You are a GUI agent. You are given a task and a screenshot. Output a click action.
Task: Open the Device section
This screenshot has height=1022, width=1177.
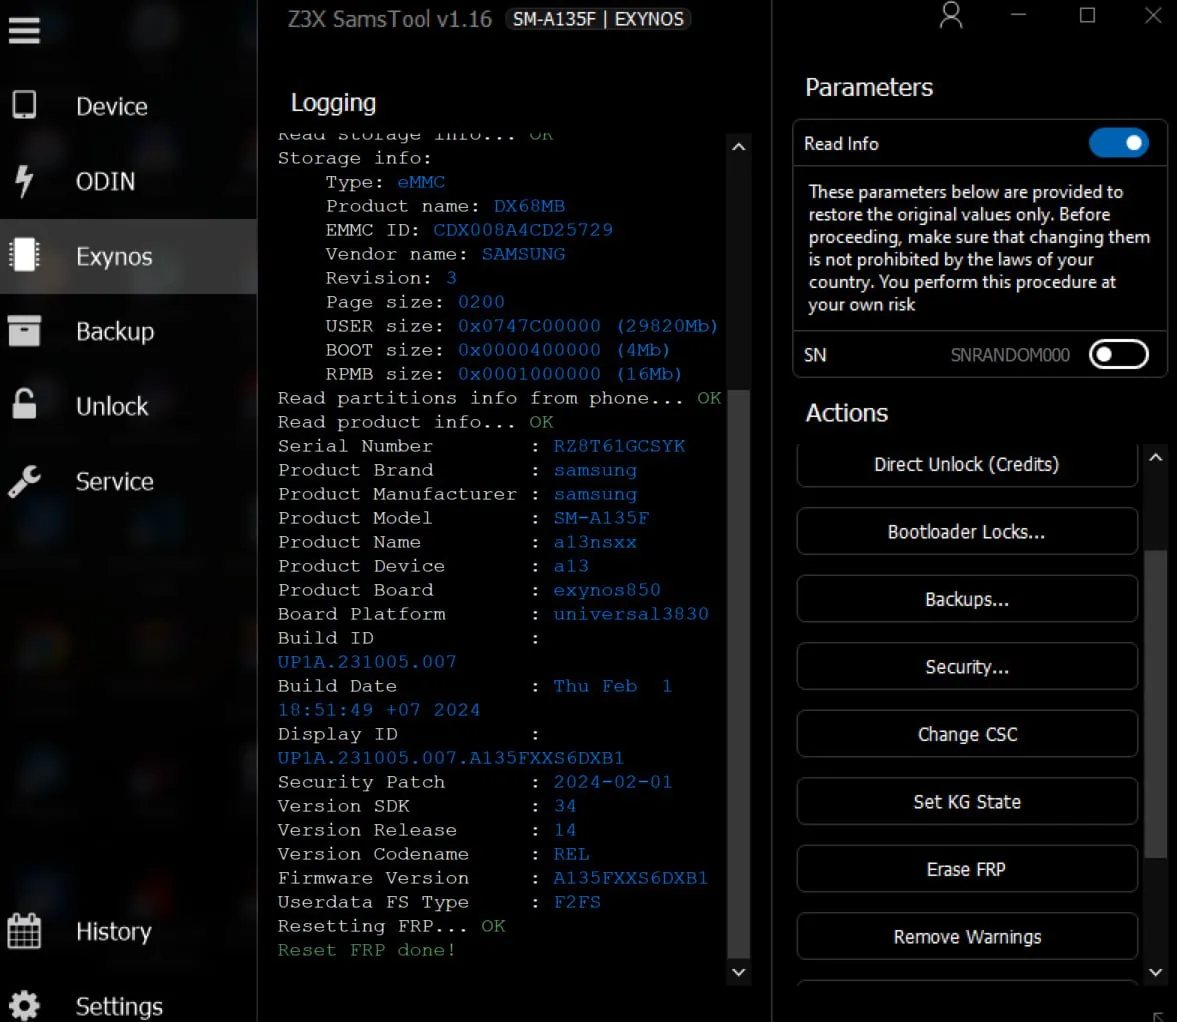(x=112, y=107)
